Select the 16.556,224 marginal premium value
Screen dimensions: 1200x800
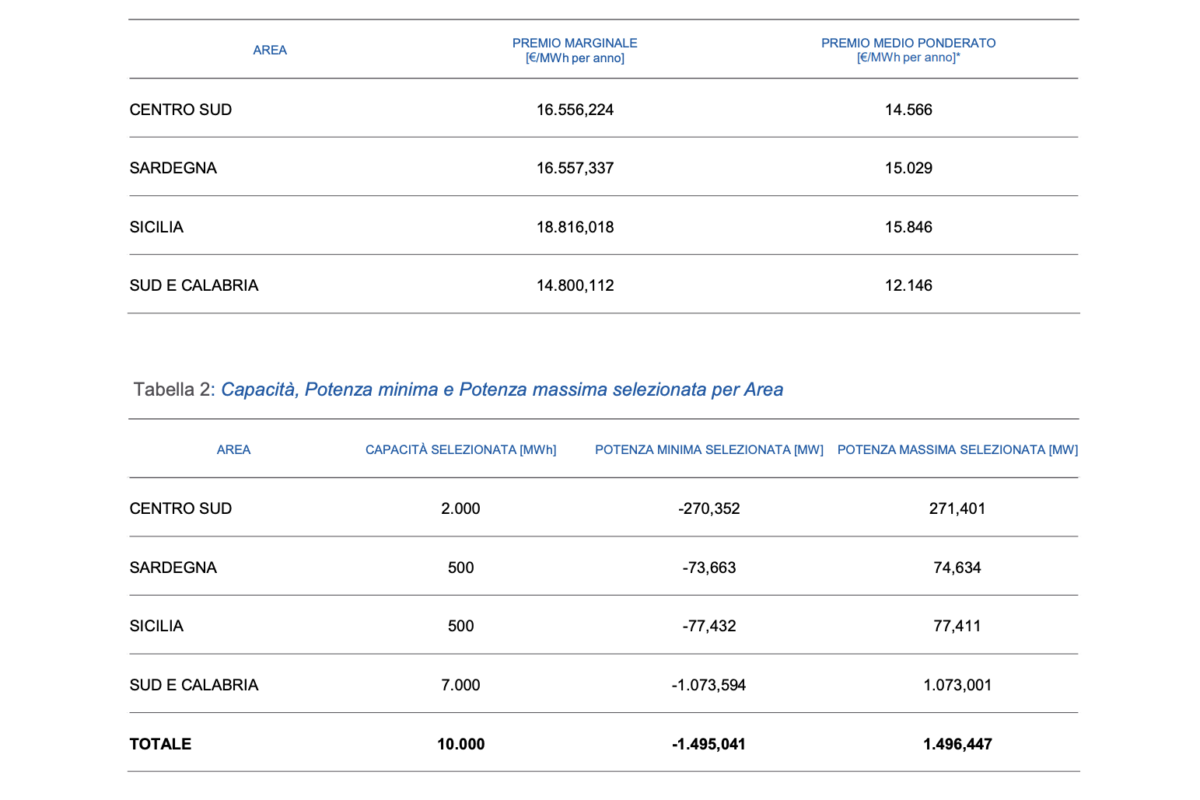(x=575, y=110)
